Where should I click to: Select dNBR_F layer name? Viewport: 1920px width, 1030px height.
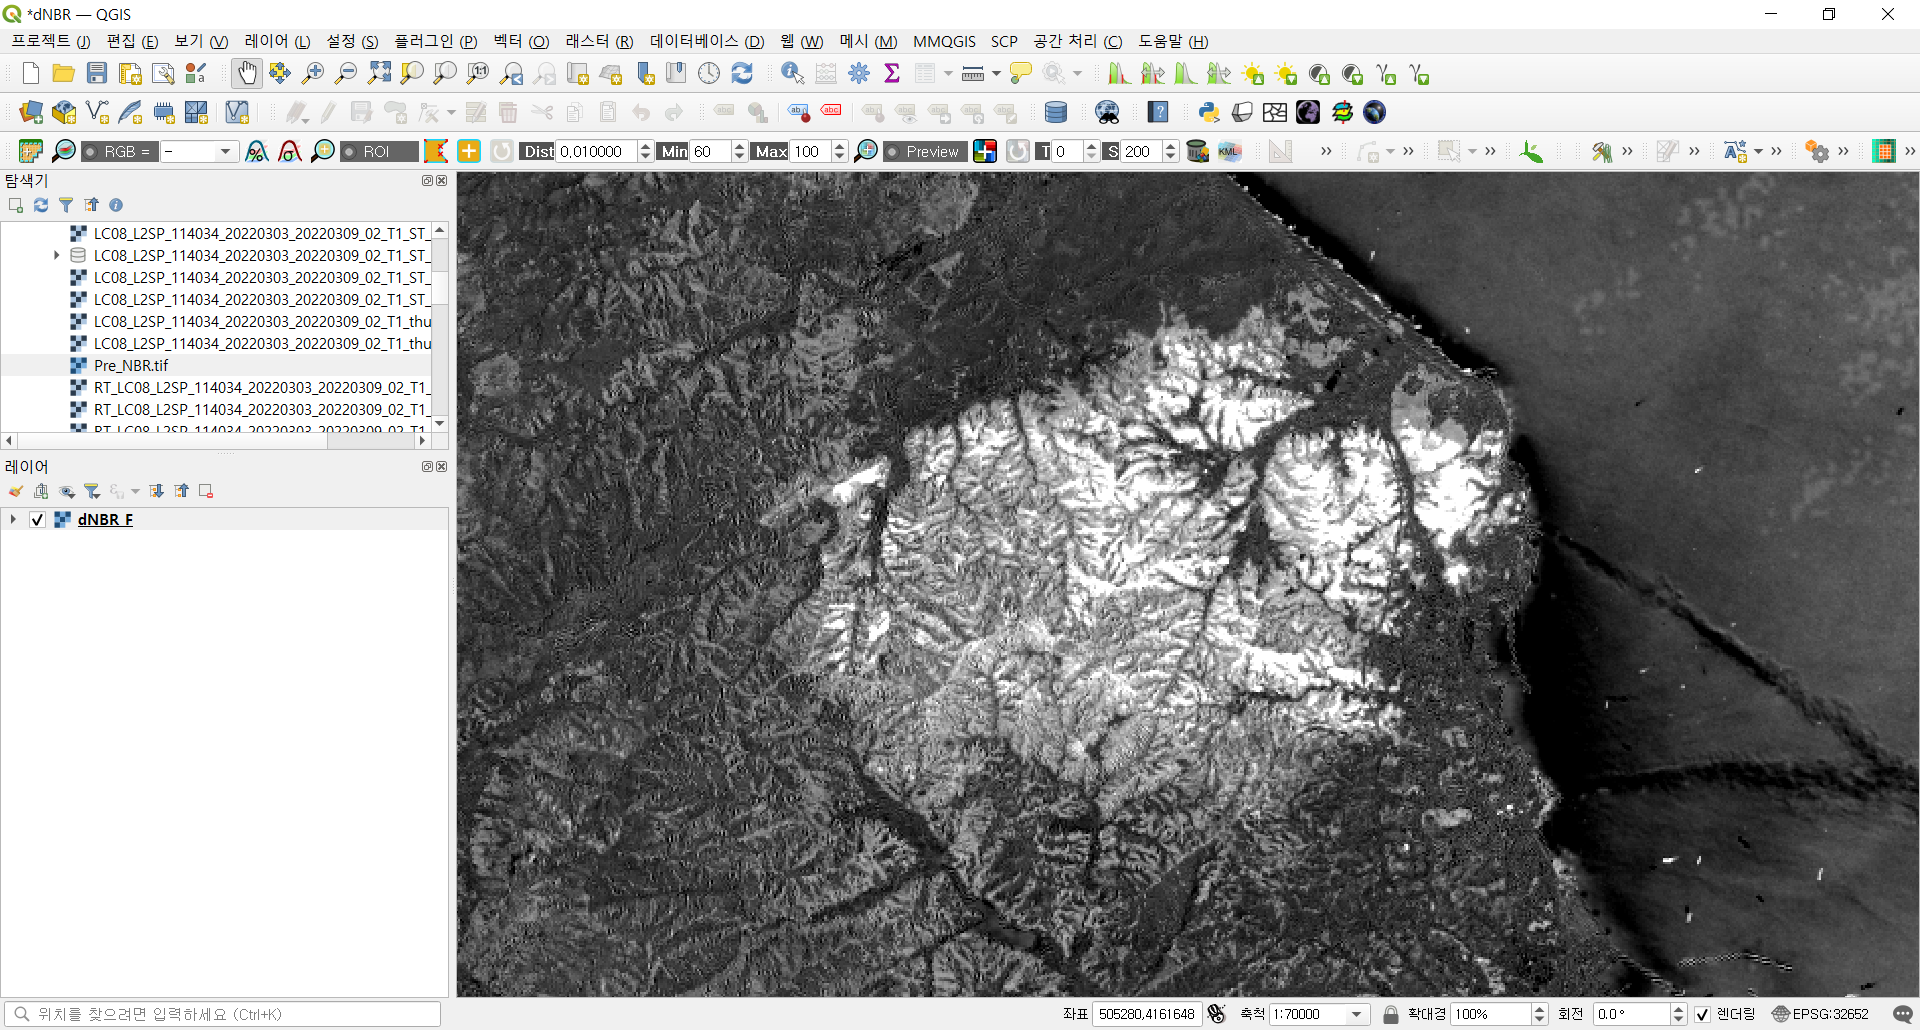105,520
